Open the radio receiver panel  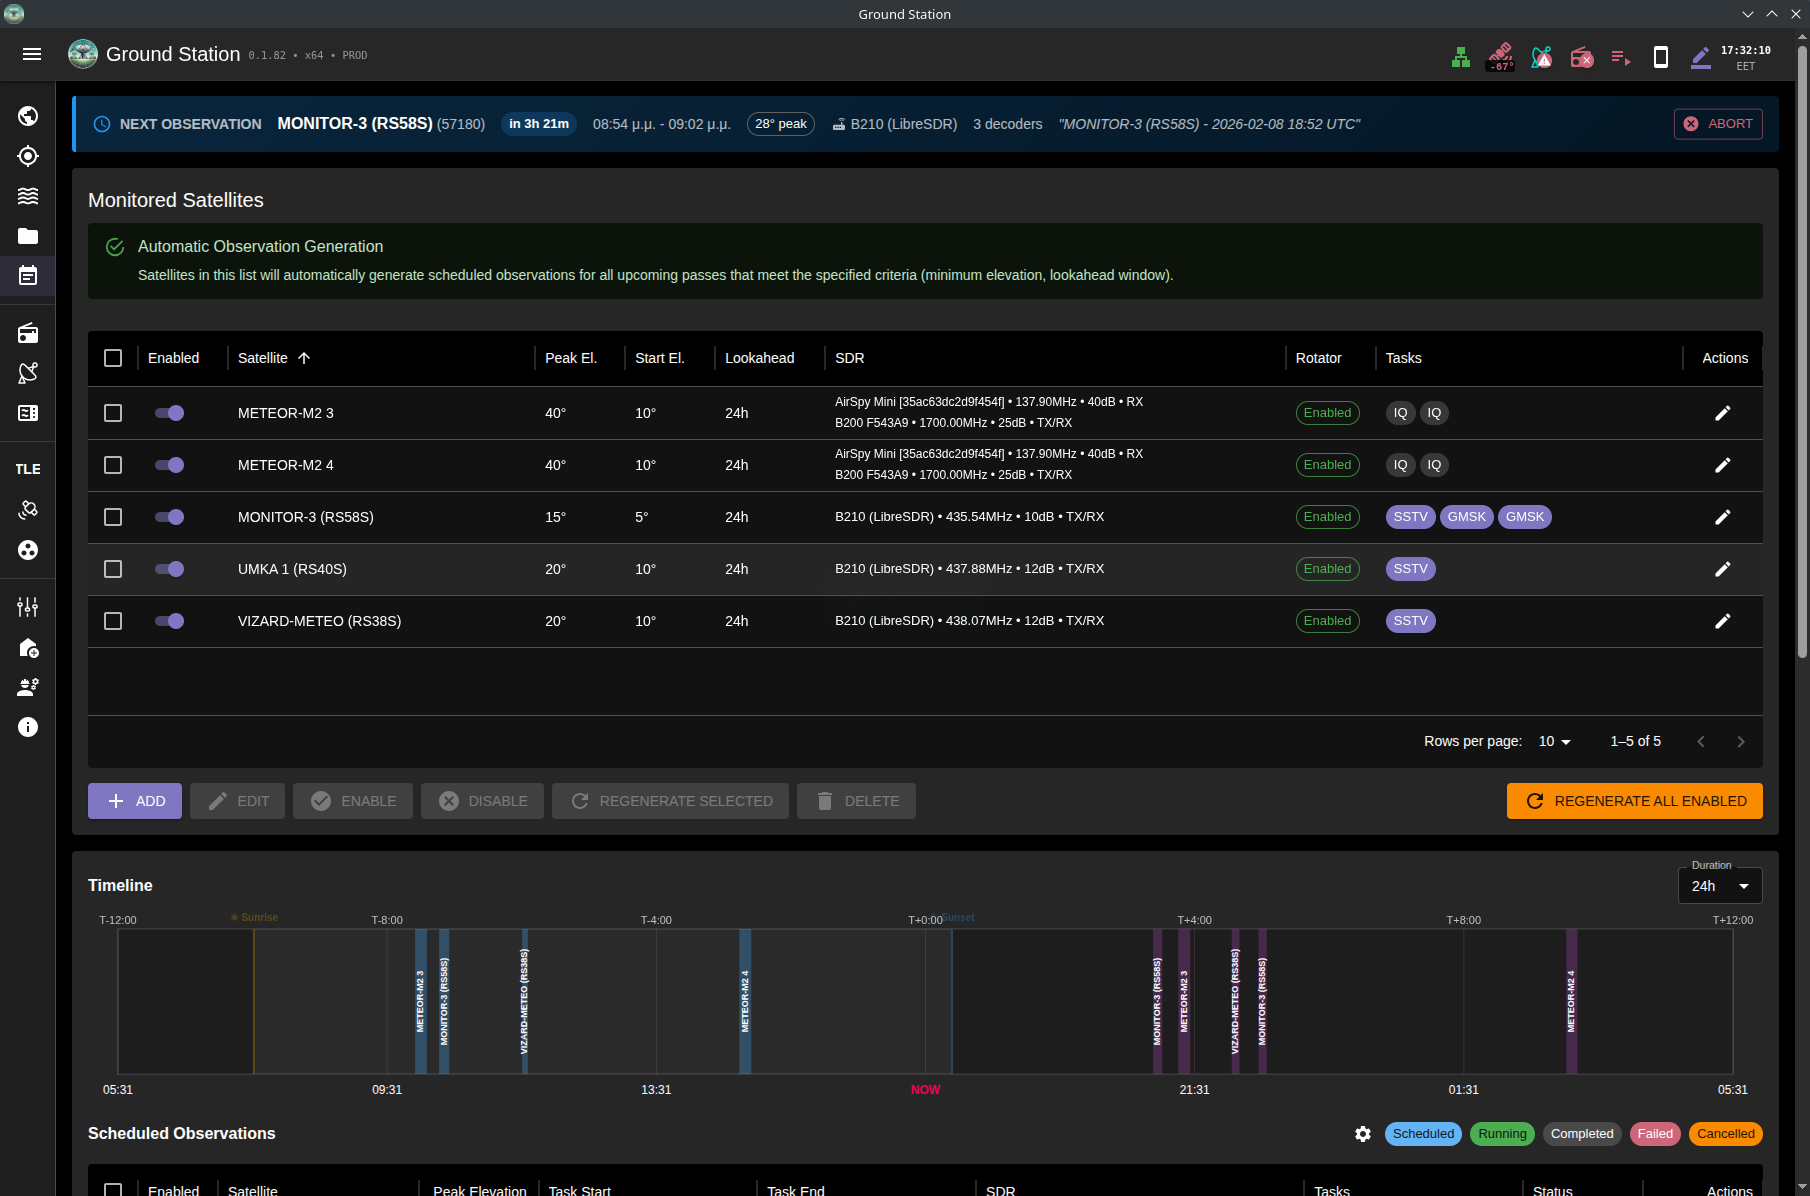pyautogui.click(x=27, y=333)
